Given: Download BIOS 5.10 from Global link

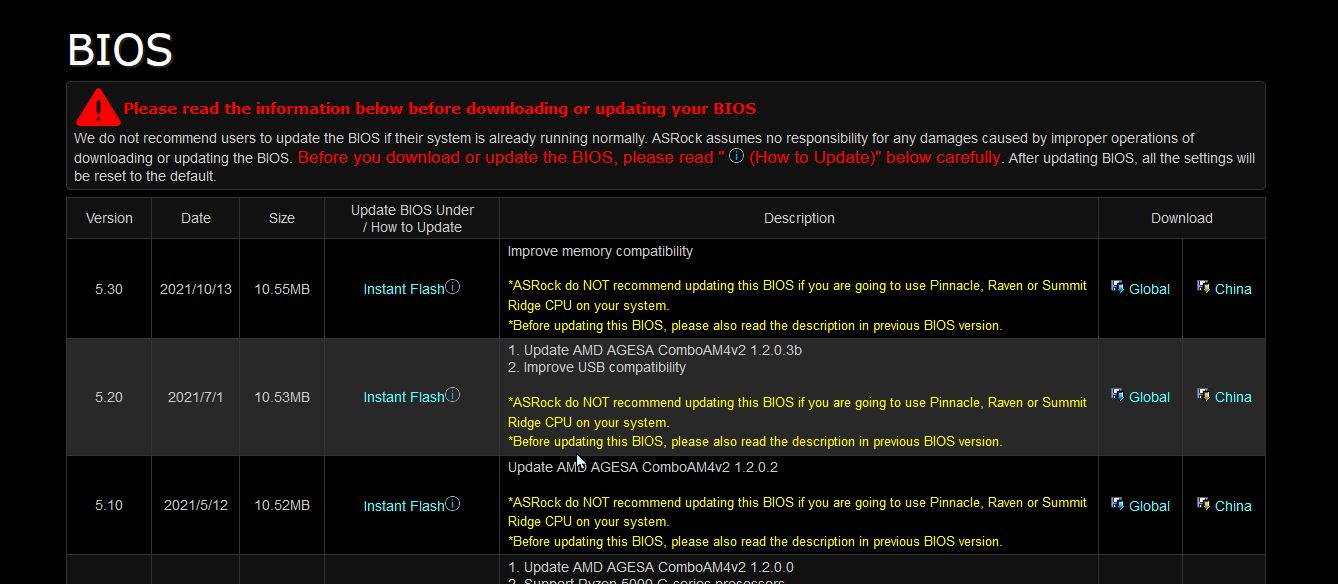Looking at the screenshot, I should point(1149,506).
